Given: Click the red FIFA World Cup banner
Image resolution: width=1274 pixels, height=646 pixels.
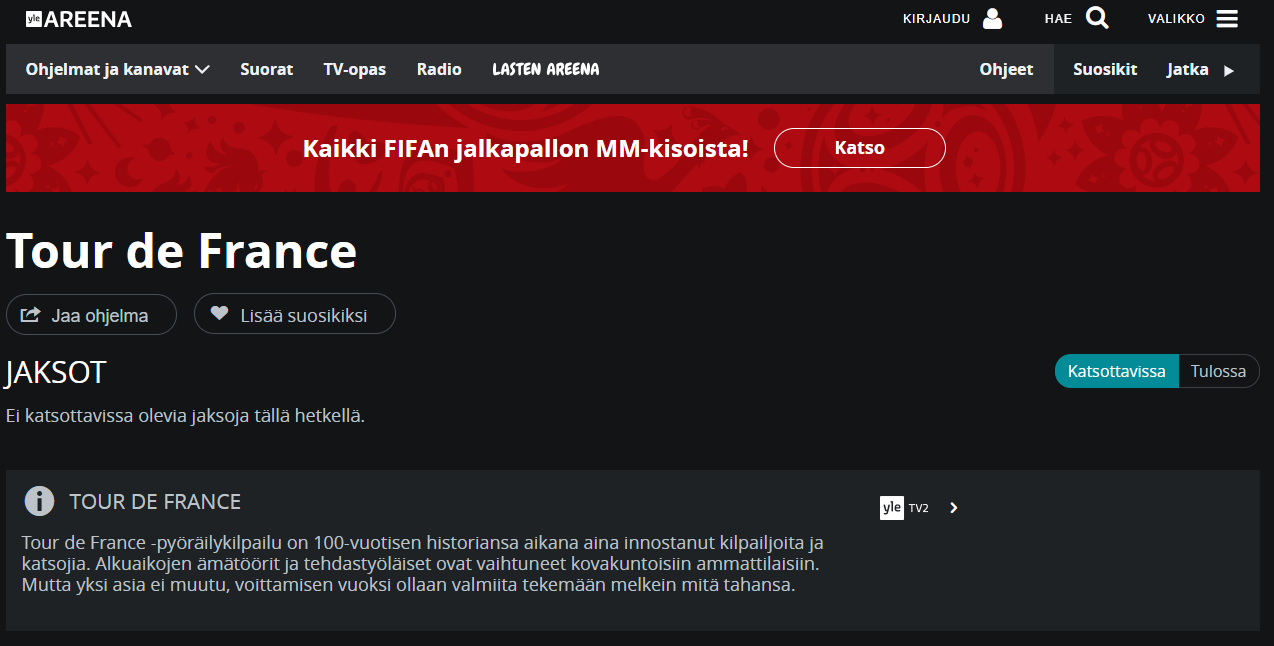Looking at the screenshot, I should coord(636,147).
